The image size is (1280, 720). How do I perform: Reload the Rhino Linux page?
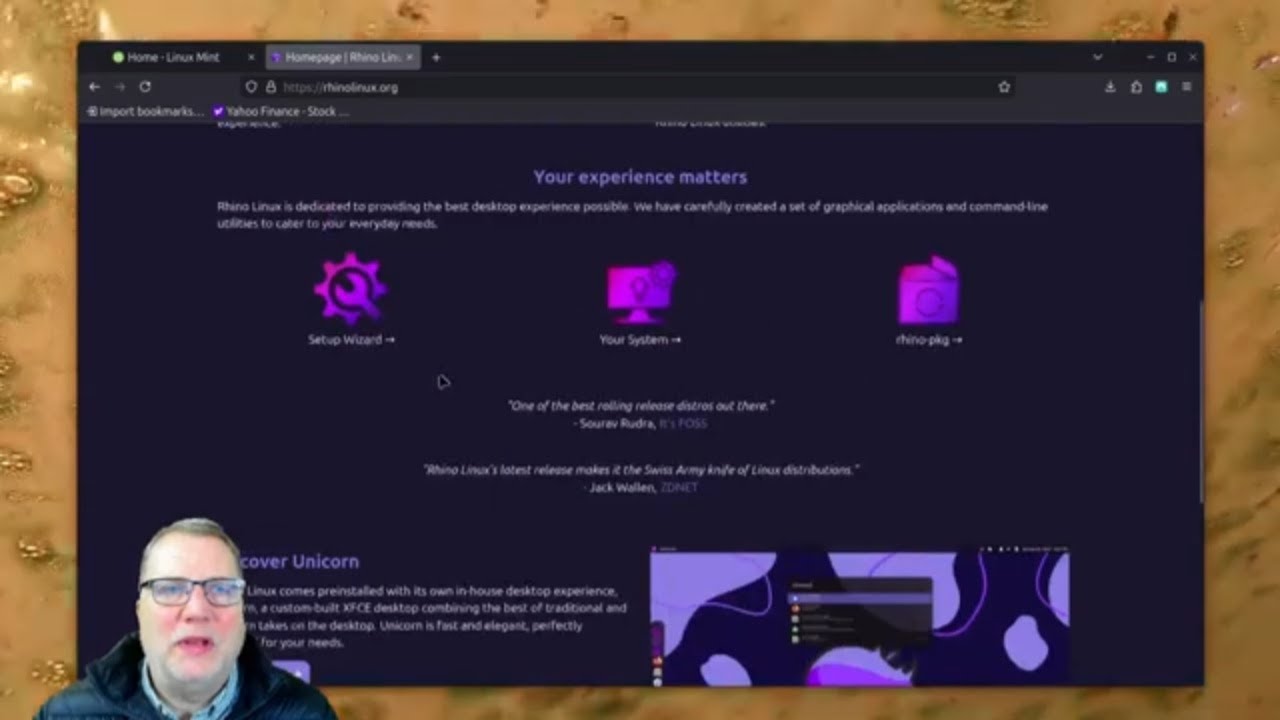click(x=145, y=87)
